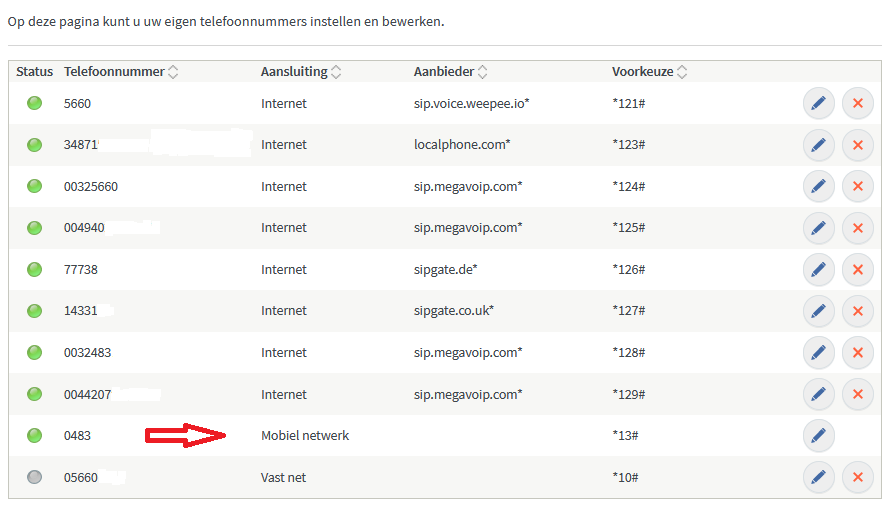Edit the 00325660 megavoip entry
The image size is (891, 506).
(x=818, y=187)
